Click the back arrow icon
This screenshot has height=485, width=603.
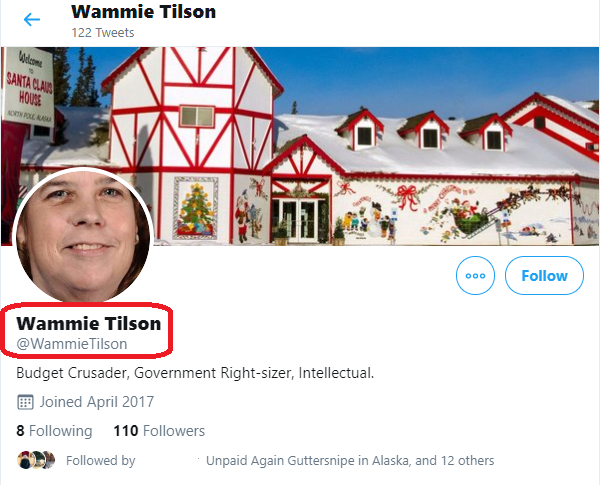coord(32,19)
